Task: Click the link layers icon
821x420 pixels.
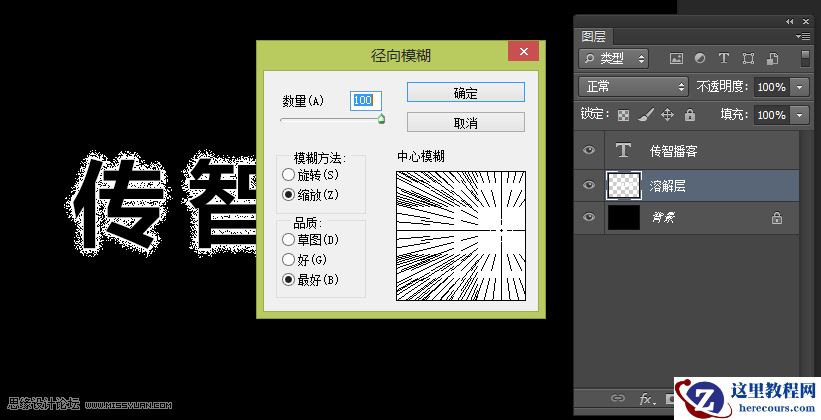Action: click(x=618, y=399)
